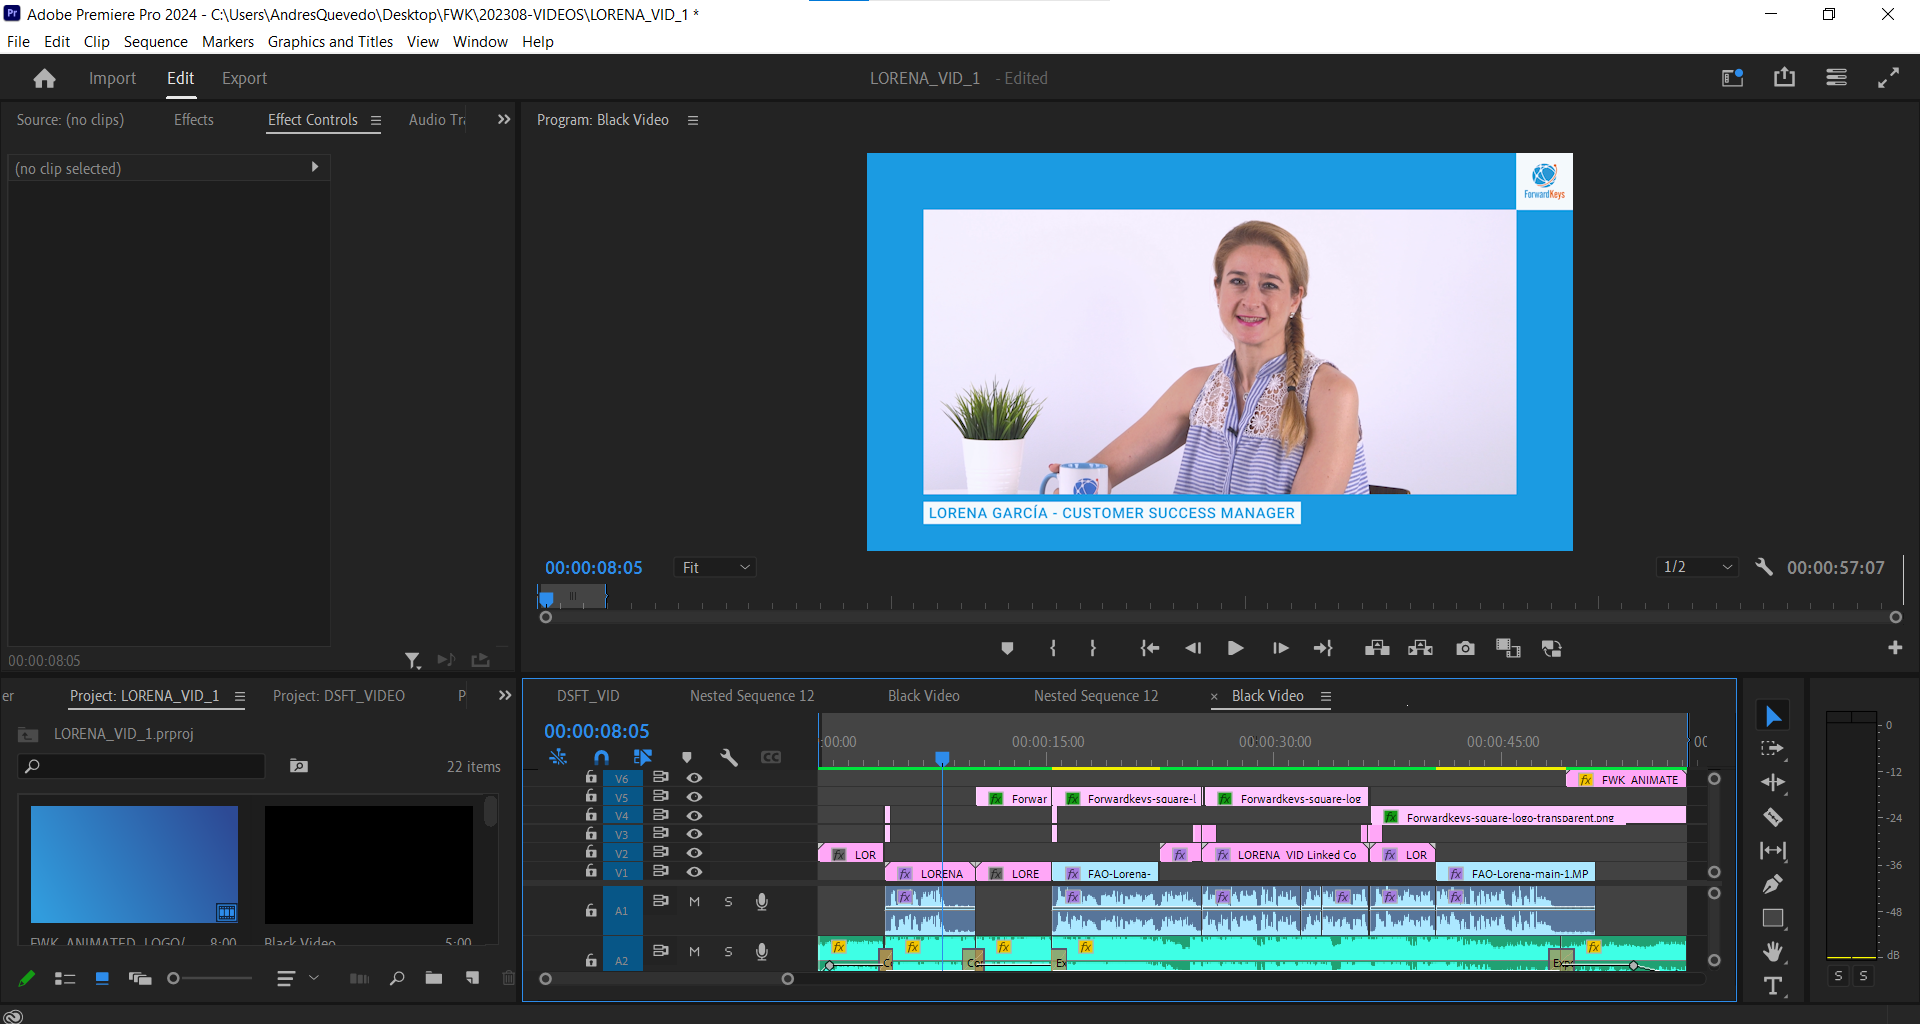Viewport: 1920px width, 1024px height.
Task: Click Mark Out button
Action: (x=1093, y=648)
